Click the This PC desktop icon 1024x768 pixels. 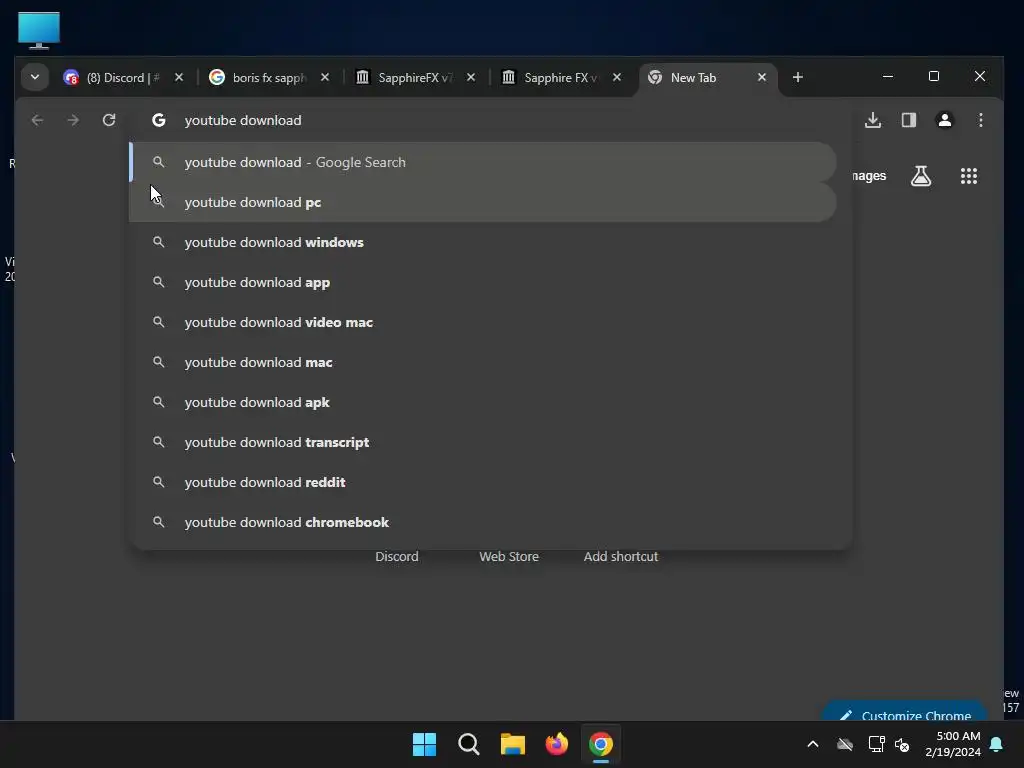click(39, 30)
